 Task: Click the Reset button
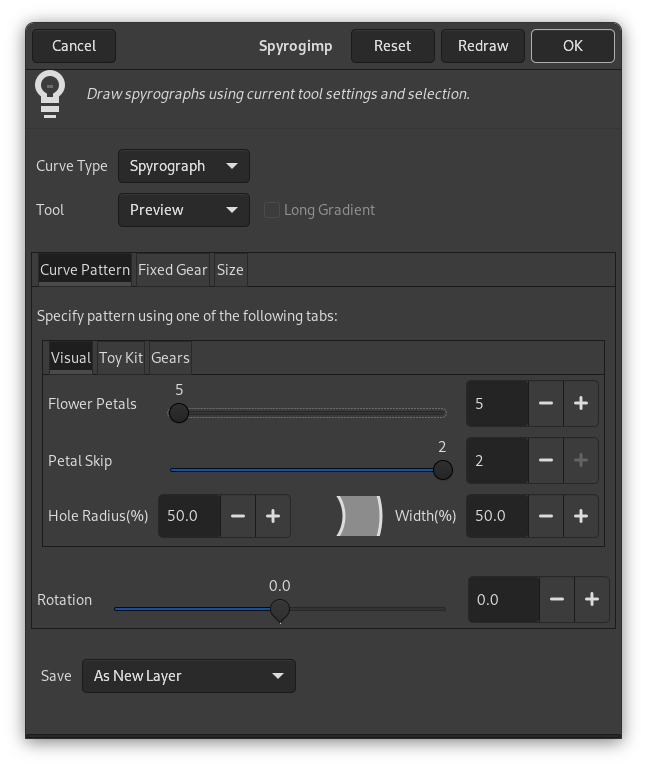click(x=392, y=46)
